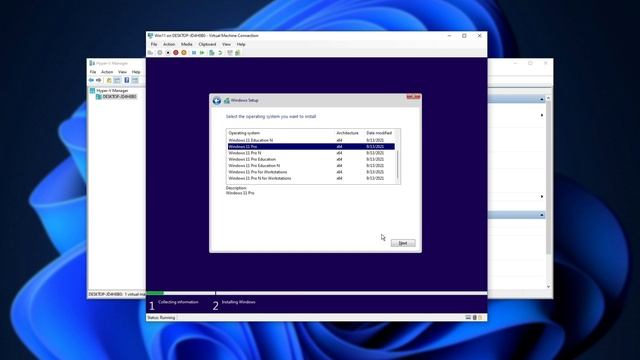Open the Action menu in Hyper-V Manager
Image resolution: width=640 pixels, height=360 pixels.
pyautogui.click(x=107, y=72)
